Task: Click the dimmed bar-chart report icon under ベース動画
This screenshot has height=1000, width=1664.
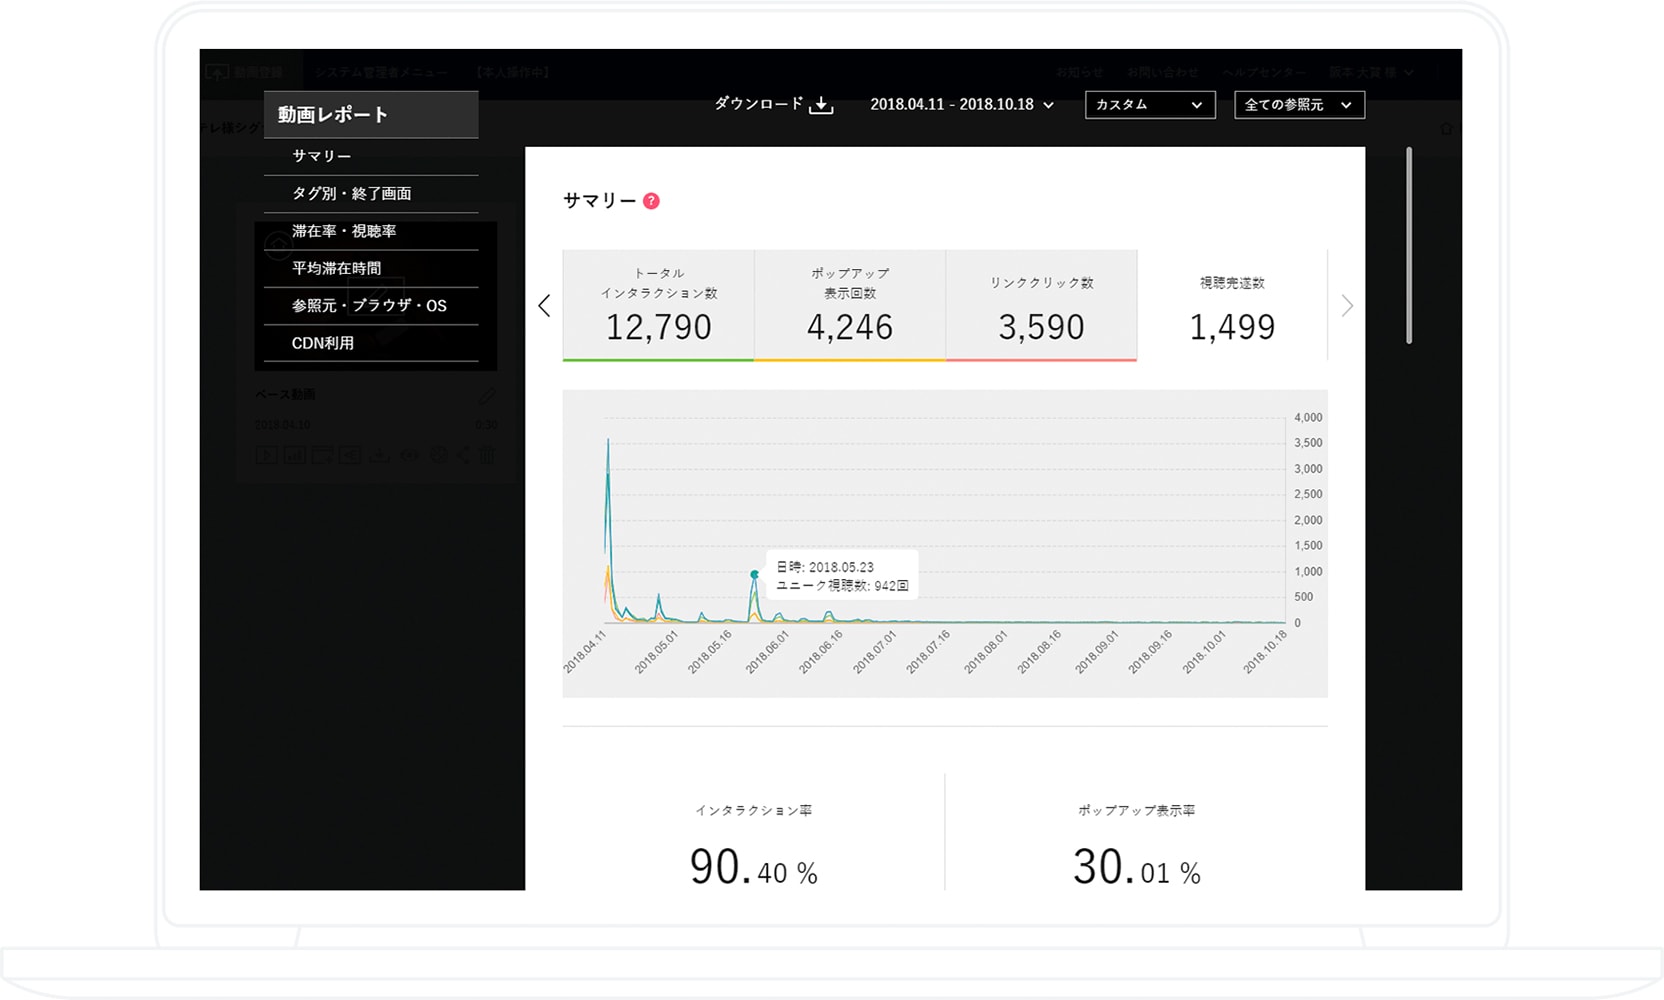Action: click(294, 455)
